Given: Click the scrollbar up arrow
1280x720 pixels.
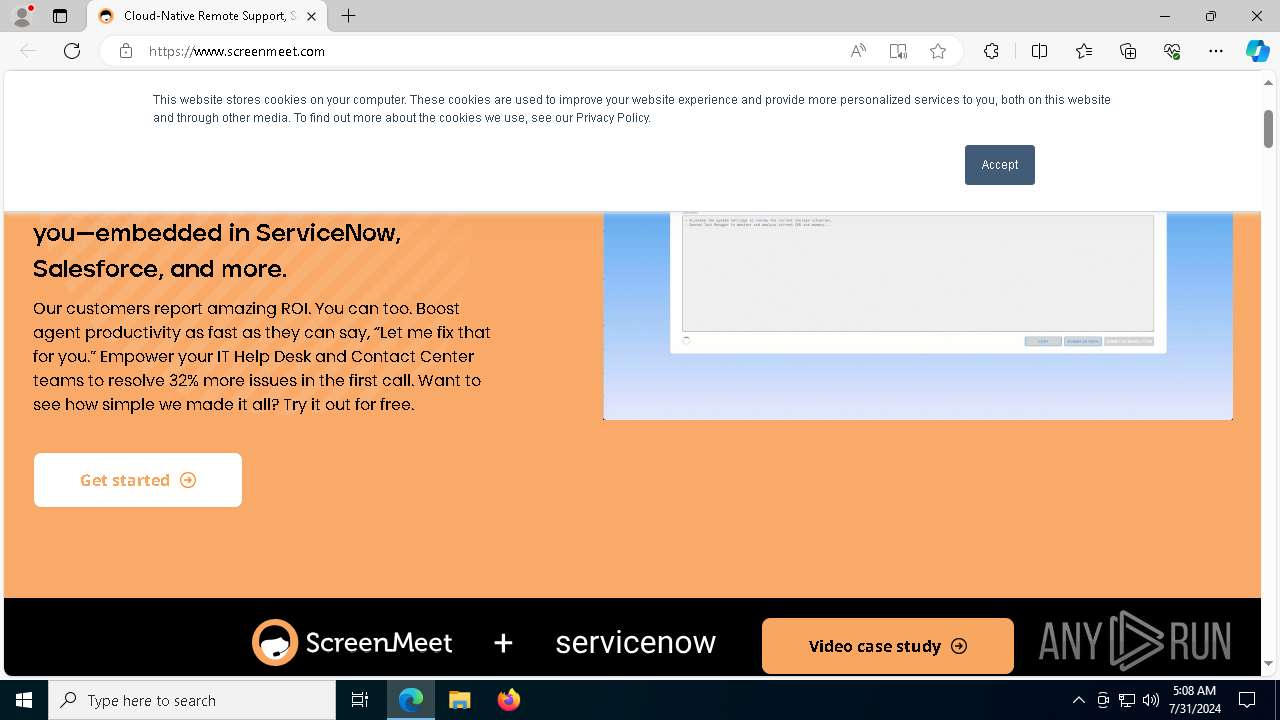Looking at the screenshot, I should click(x=1268, y=82).
